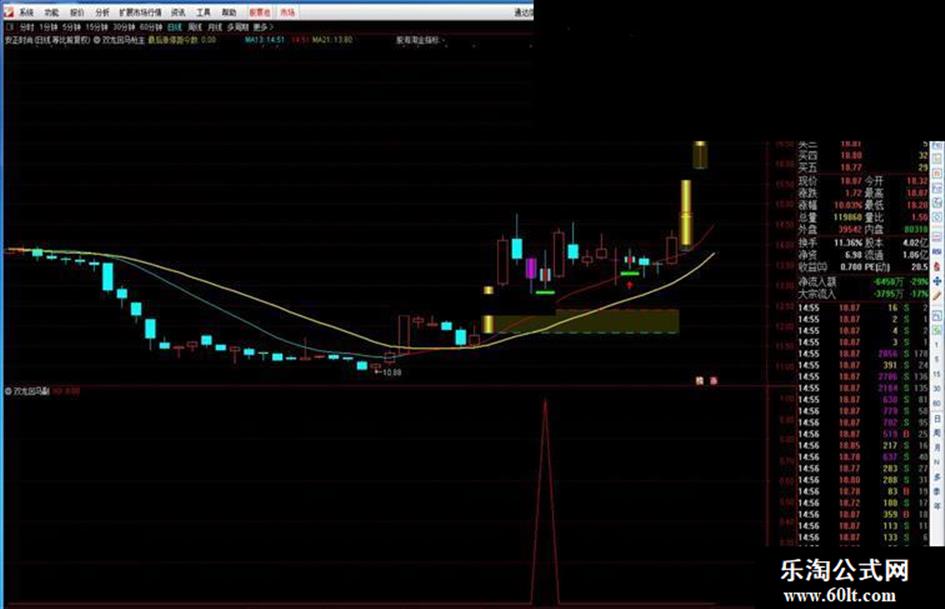This screenshot has width=945, height=609.
Task: Open the 系统 menu
Action: [x=26, y=12]
